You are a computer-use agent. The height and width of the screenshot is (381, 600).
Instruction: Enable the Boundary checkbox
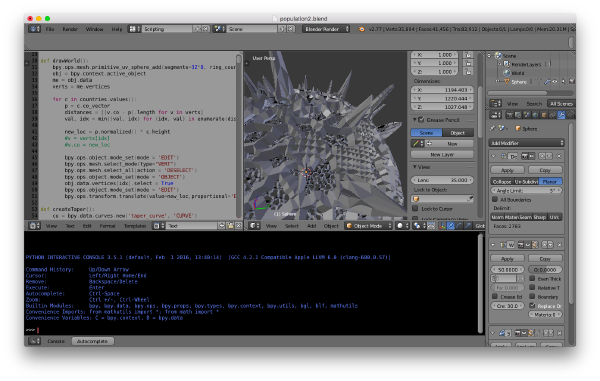532,296
